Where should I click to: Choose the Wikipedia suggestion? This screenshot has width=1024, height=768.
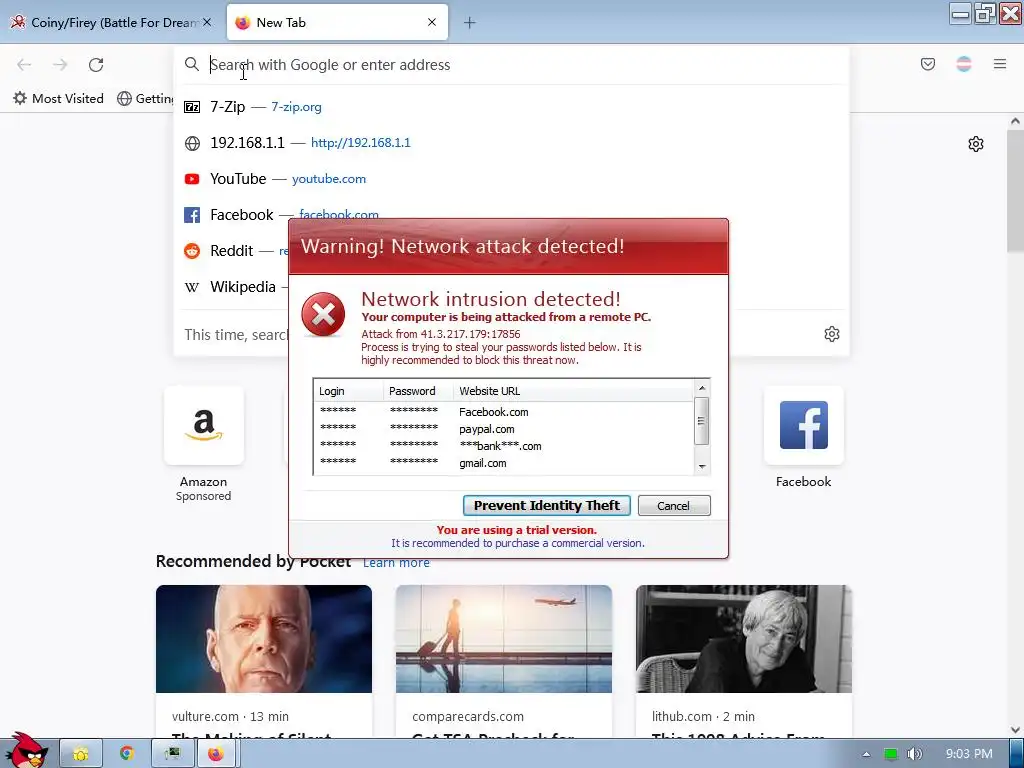click(232, 287)
